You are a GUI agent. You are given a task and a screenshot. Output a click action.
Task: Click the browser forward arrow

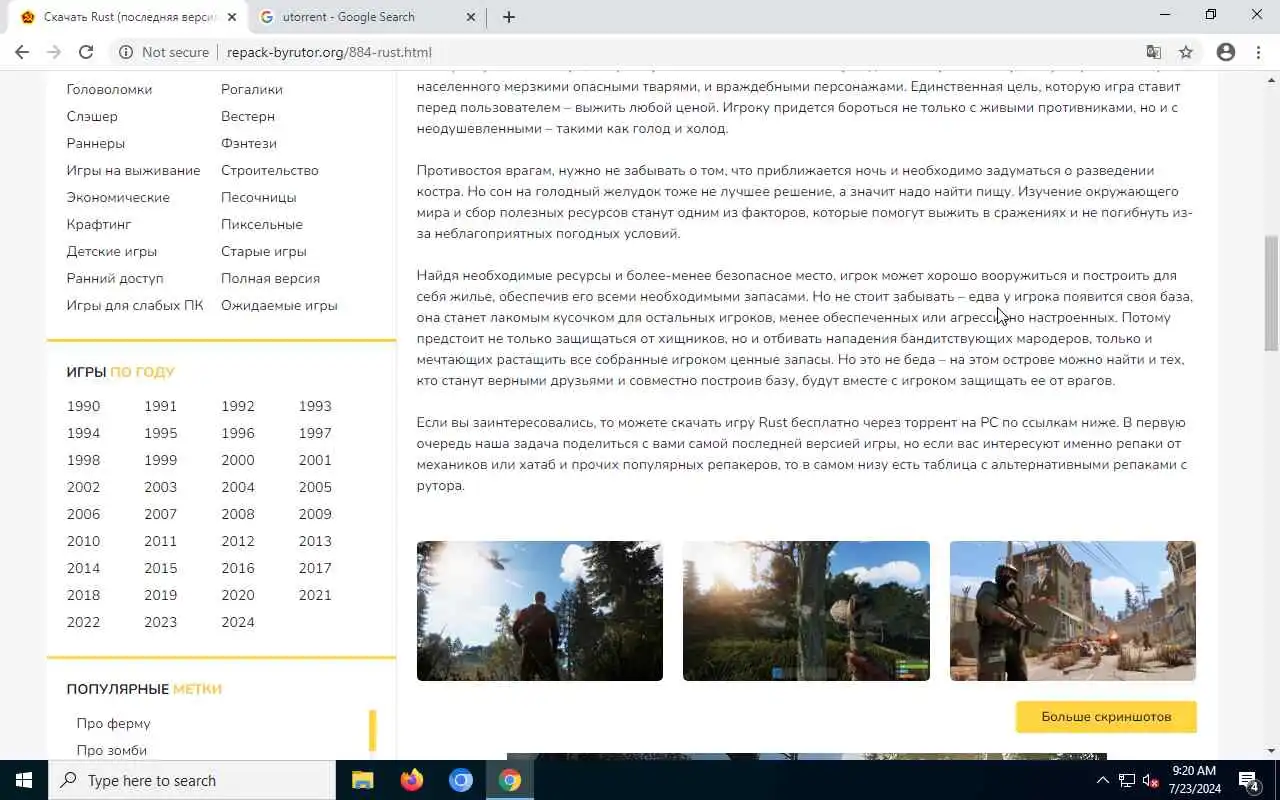tap(54, 52)
